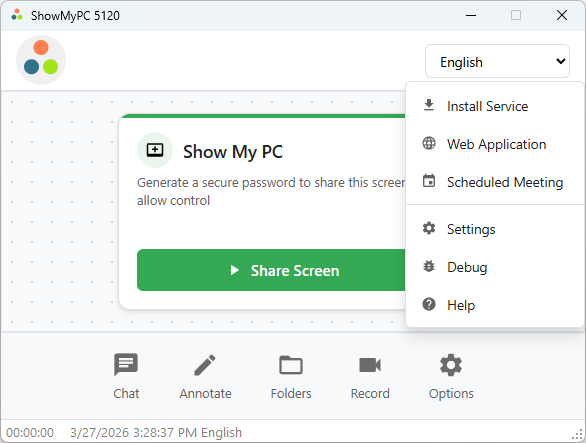Screen dimensions: 586x443
Task: Close the ShowMyPC window
Action: tap(562, 15)
